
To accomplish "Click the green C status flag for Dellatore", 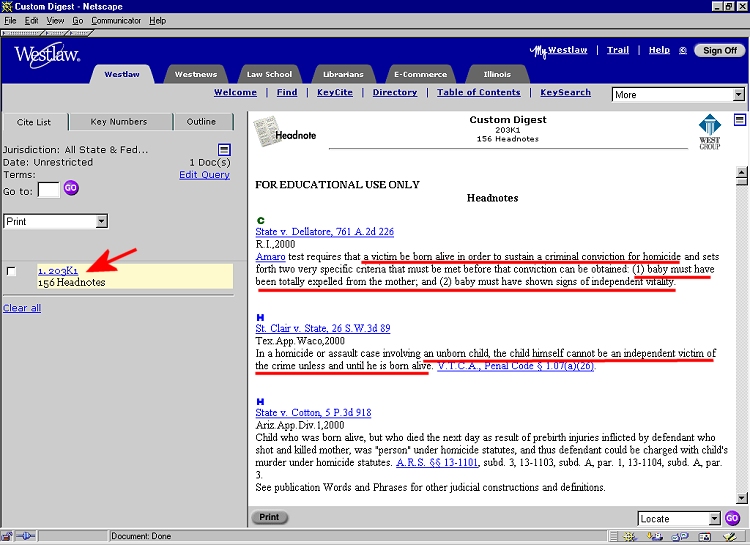I will tap(261, 221).
